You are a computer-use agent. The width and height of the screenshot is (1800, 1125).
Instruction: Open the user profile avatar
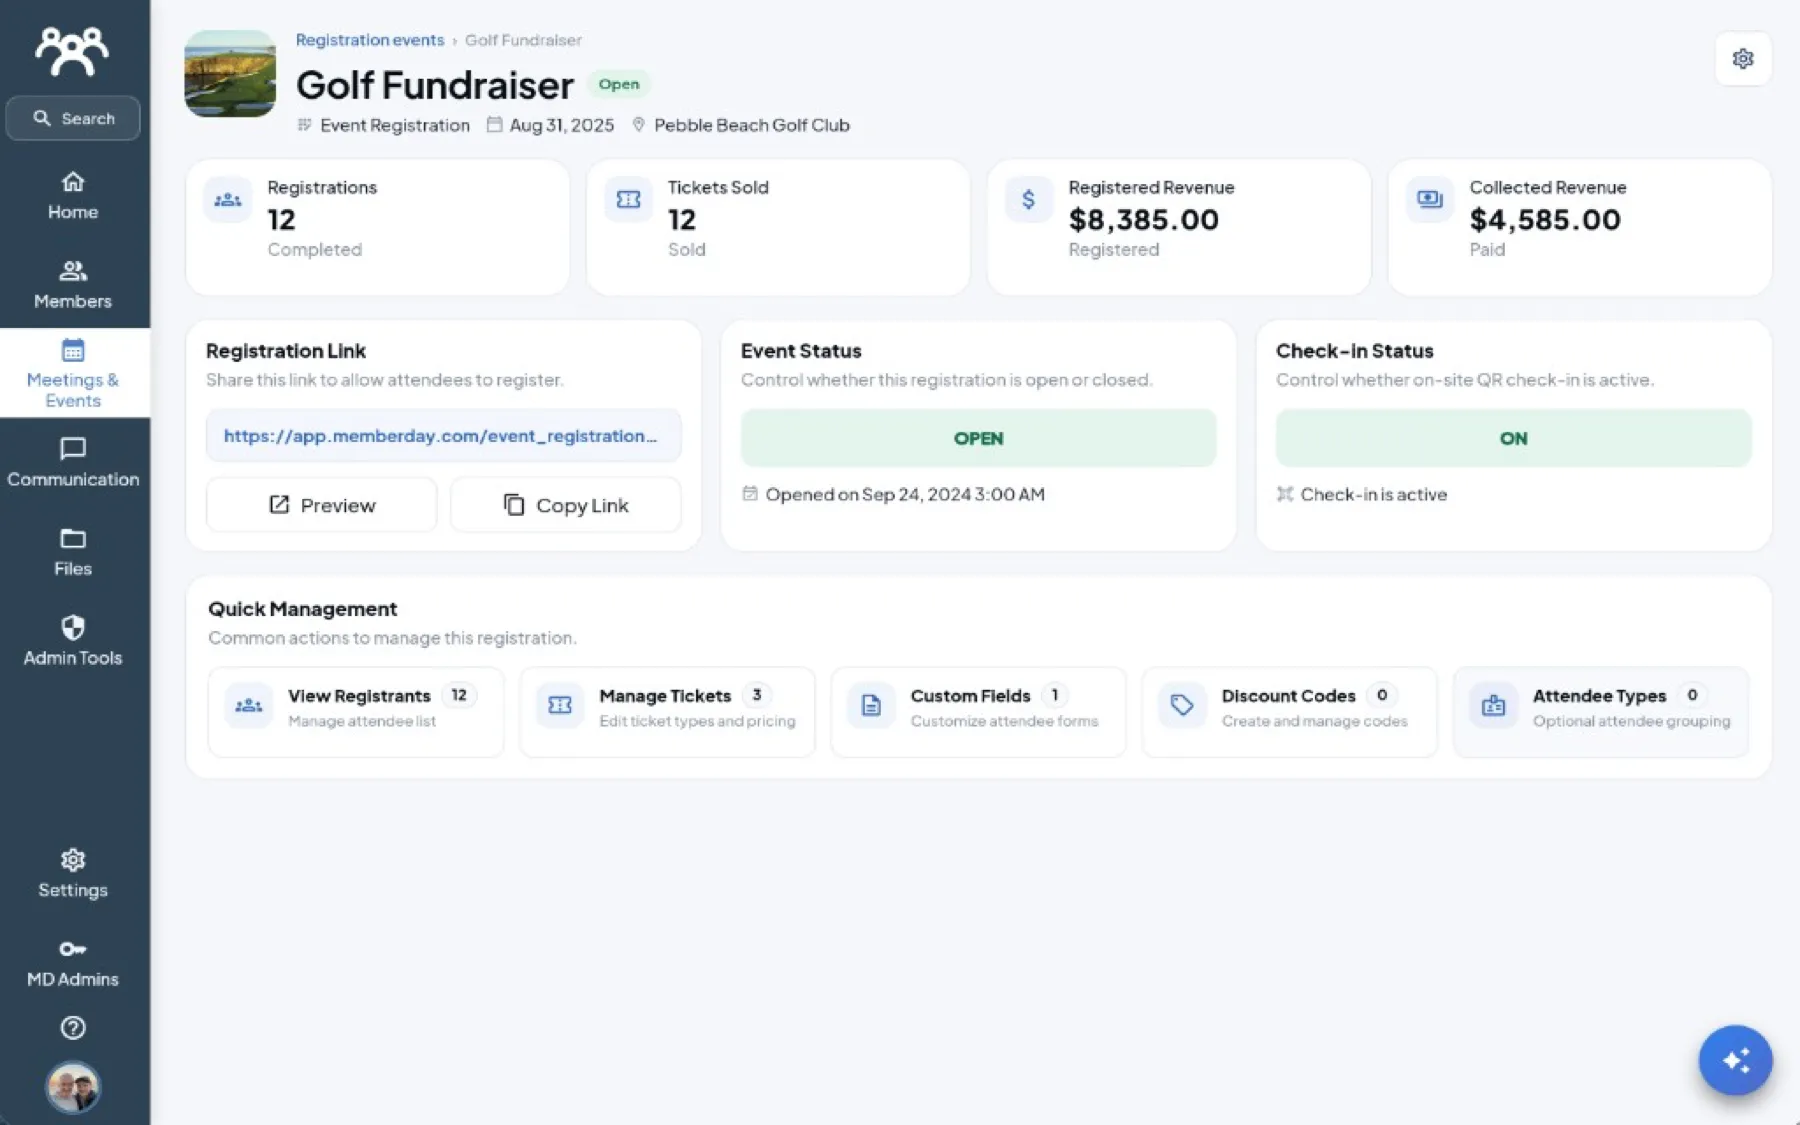point(73,1088)
